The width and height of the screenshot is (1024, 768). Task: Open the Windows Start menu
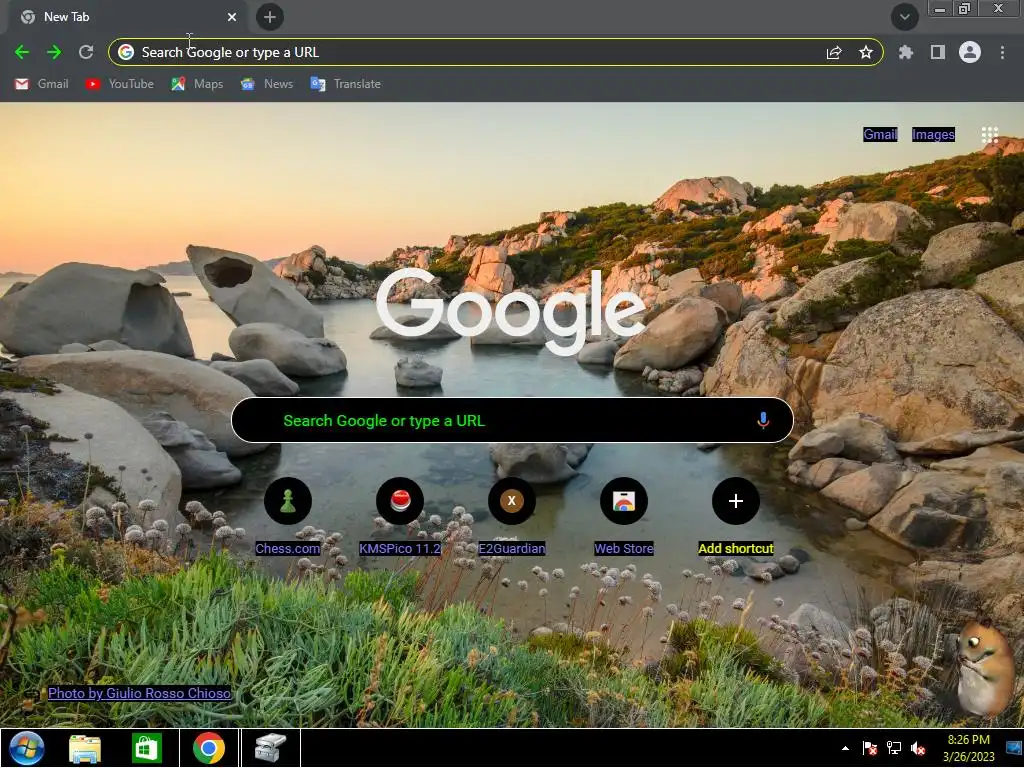point(26,748)
